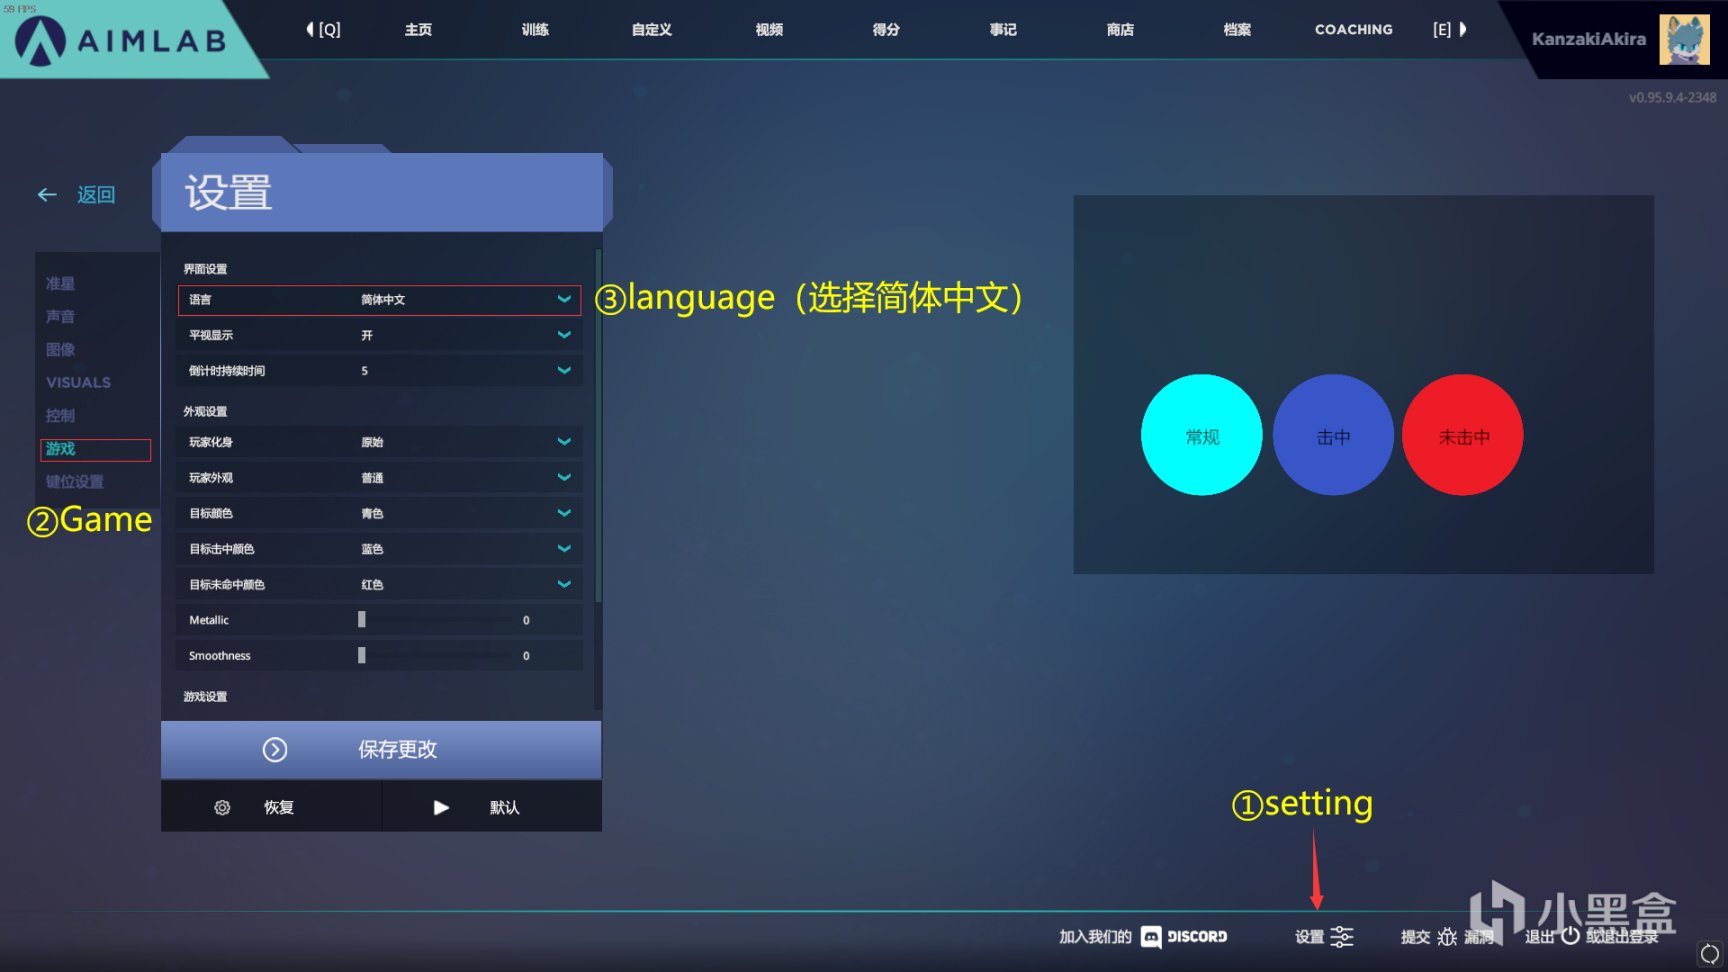Click the 提交漏洞 report button
This screenshot has height=972, width=1728.
pyautogui.click(x=1447, y=937)
